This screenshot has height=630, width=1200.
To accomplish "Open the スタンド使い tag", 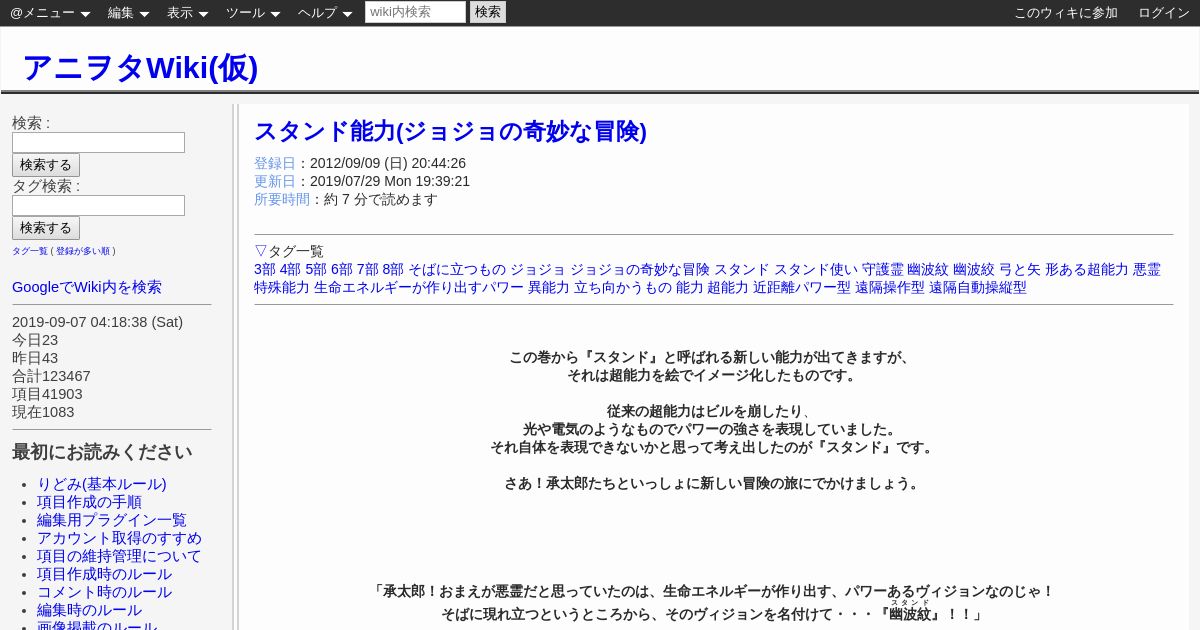I will click(x=816, y=269).
